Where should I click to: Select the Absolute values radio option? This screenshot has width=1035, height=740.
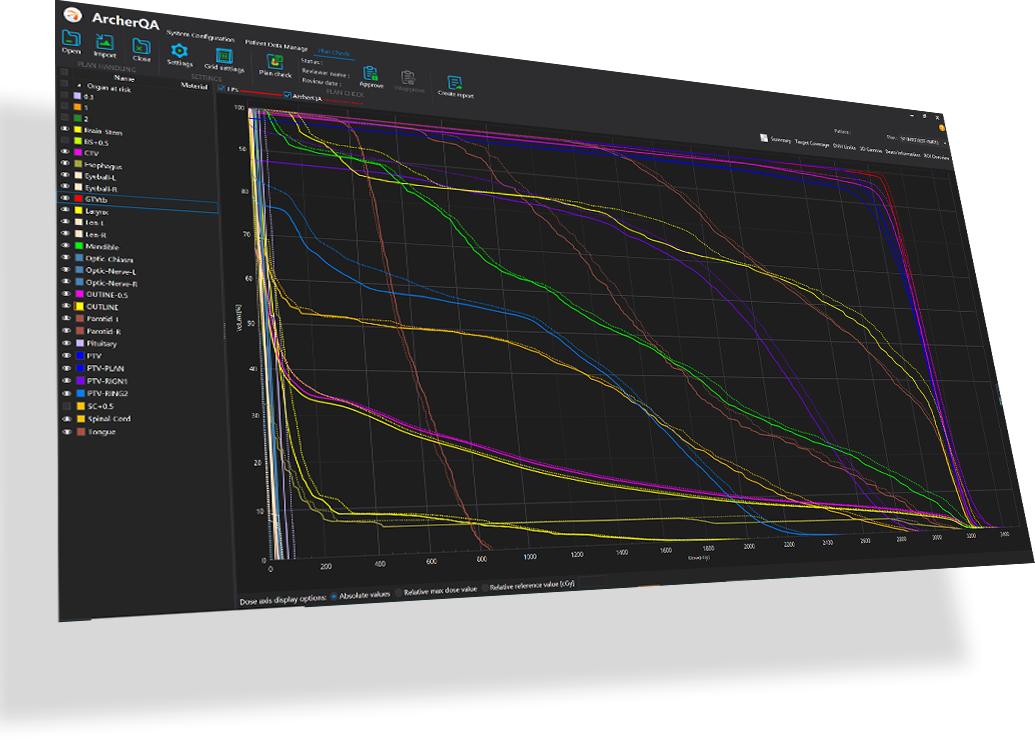pos(334,596)
